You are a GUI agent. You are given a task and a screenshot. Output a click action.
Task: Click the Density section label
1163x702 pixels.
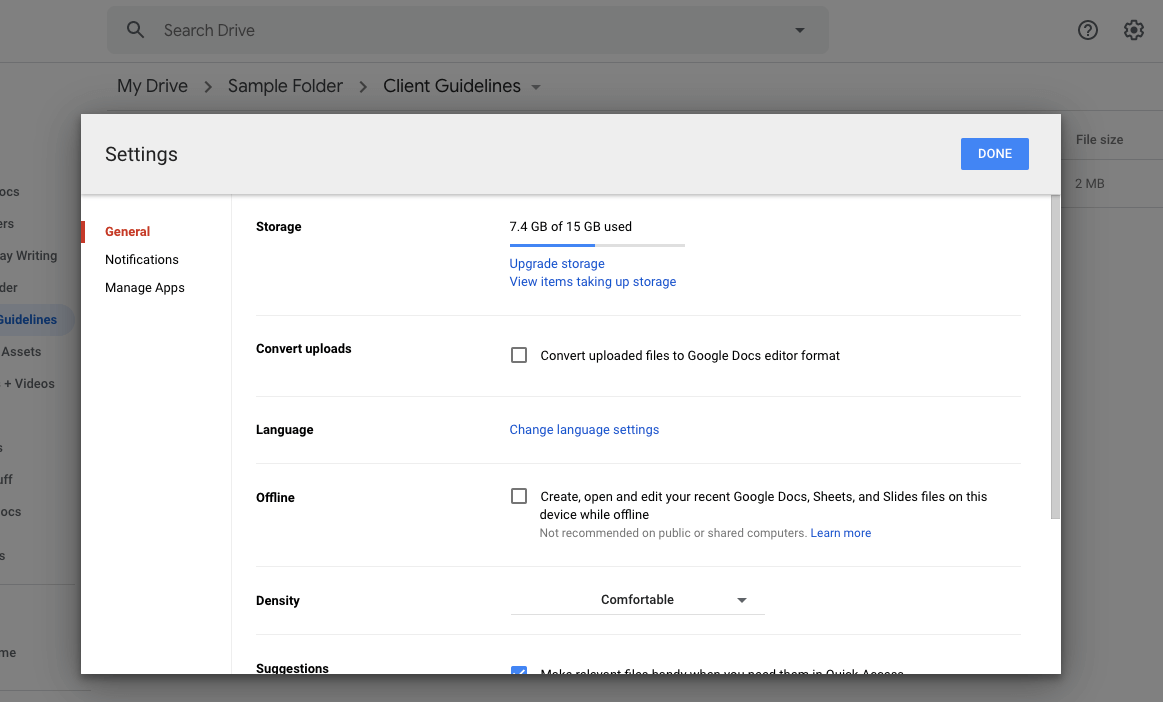pos(277,600)
